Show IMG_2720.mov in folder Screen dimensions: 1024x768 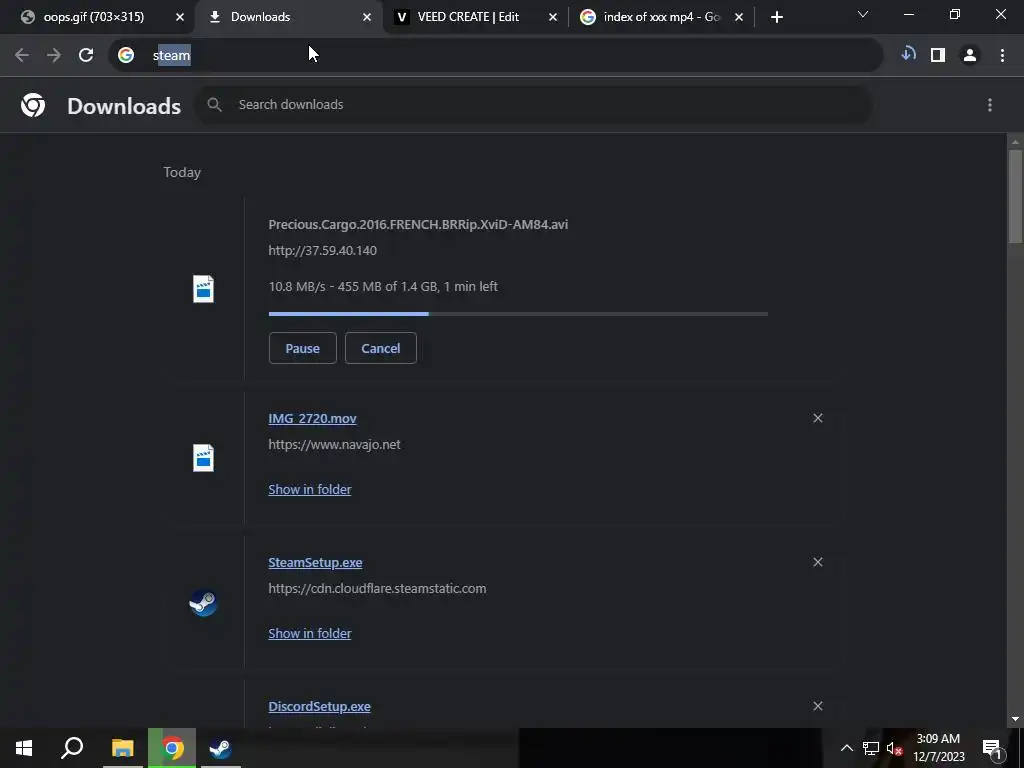coord(310,489)
